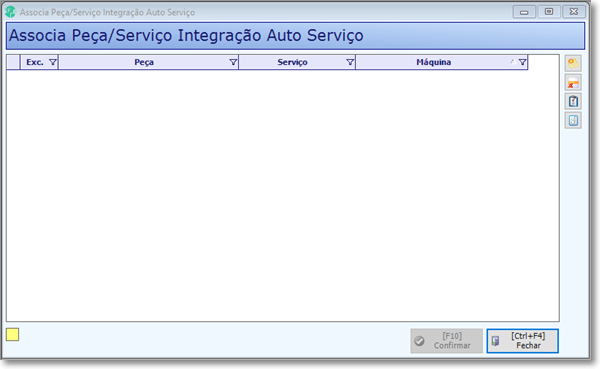Click the [F10] Confirmar button

coord(447,341)
